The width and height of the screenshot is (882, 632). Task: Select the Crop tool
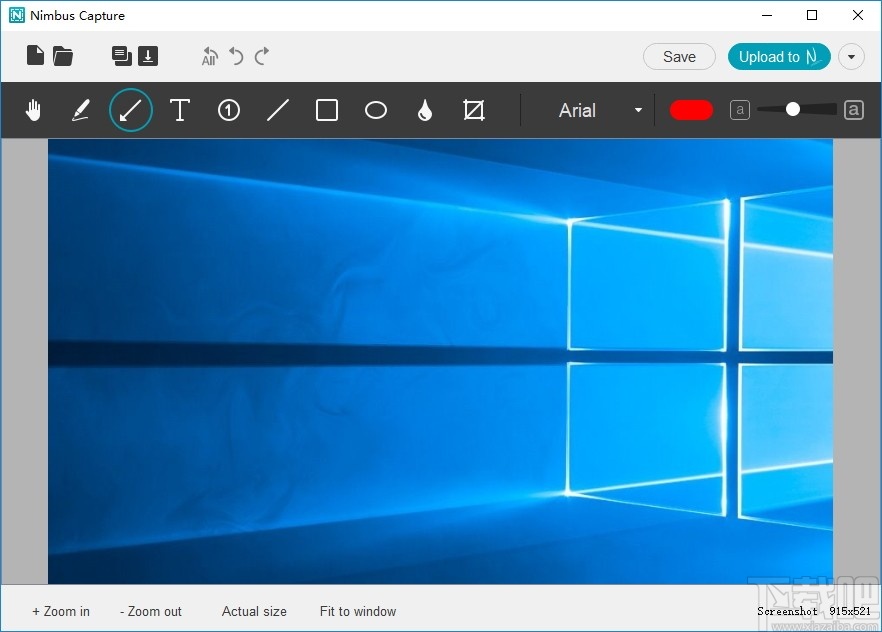tap(473, 110)
